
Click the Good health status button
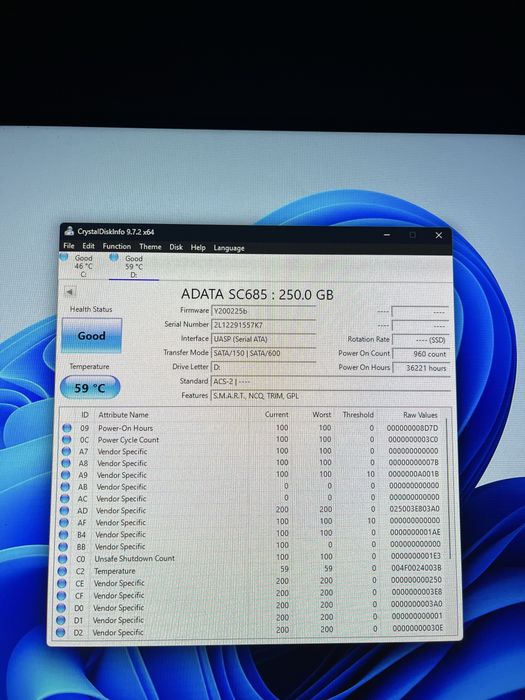[92, 336]
